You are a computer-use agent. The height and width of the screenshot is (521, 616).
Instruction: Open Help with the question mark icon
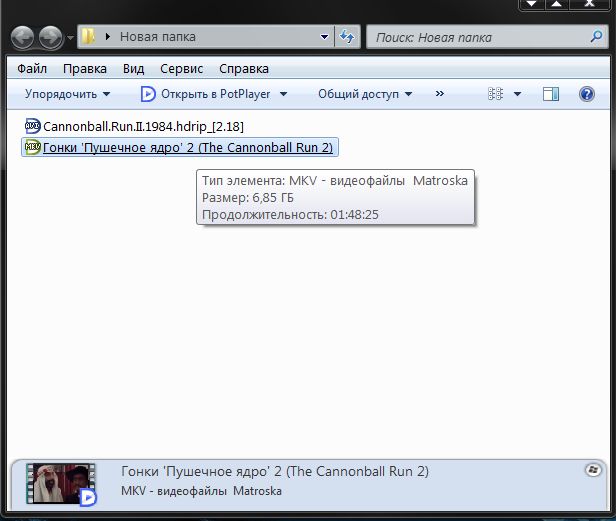coord(587,94)
